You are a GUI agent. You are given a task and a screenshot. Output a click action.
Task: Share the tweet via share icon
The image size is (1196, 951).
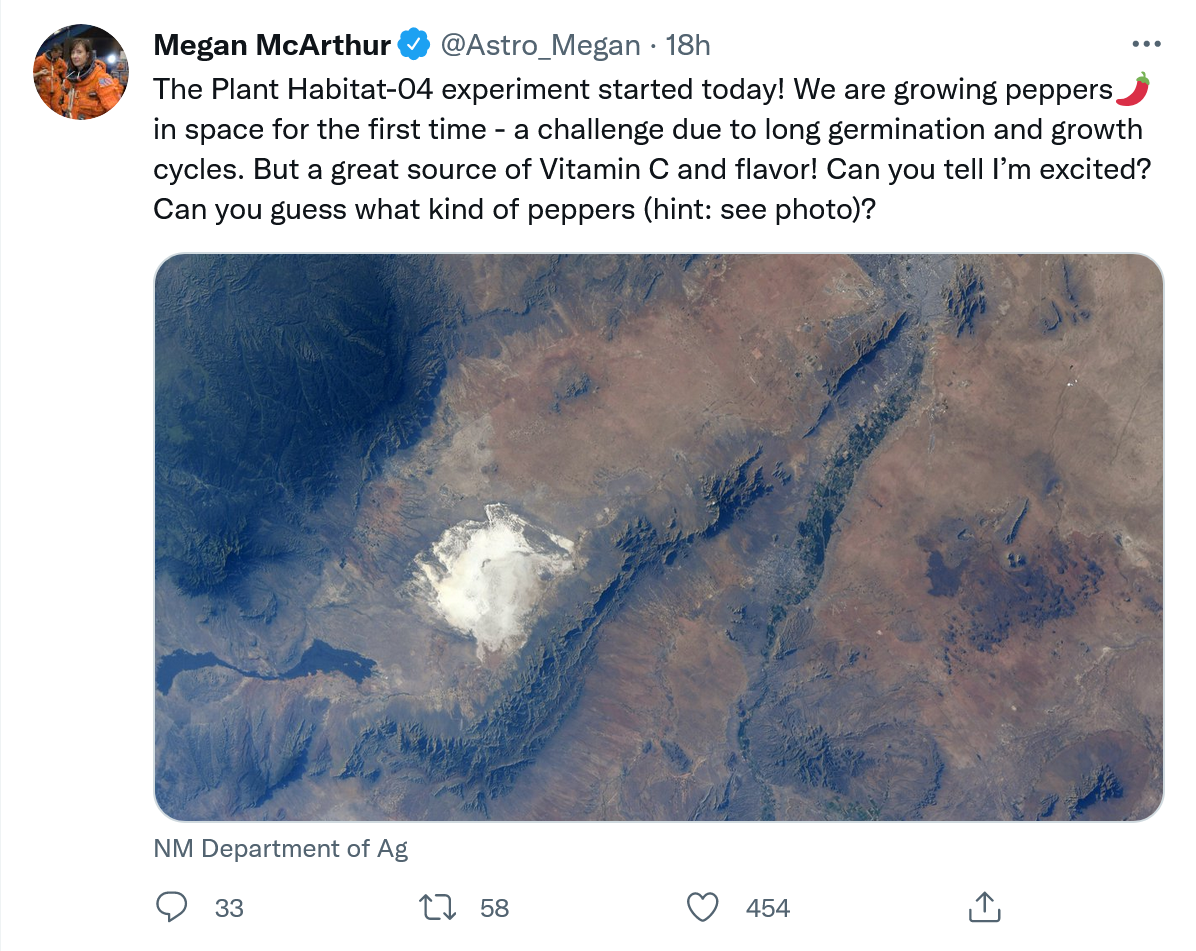(x=984, y=907)
